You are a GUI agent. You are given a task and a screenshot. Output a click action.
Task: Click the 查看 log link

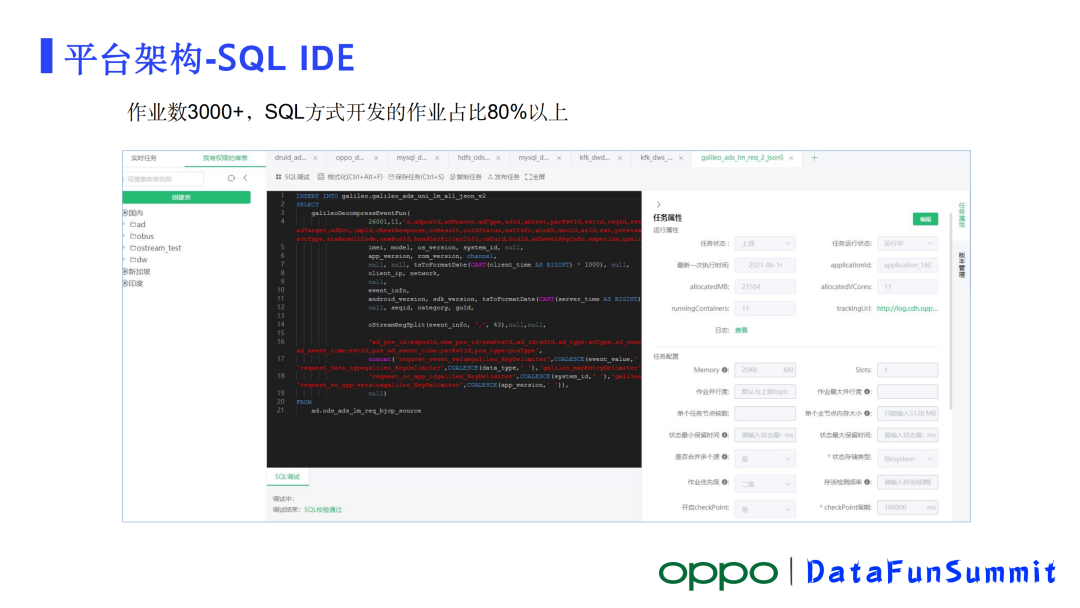point(741,331)
